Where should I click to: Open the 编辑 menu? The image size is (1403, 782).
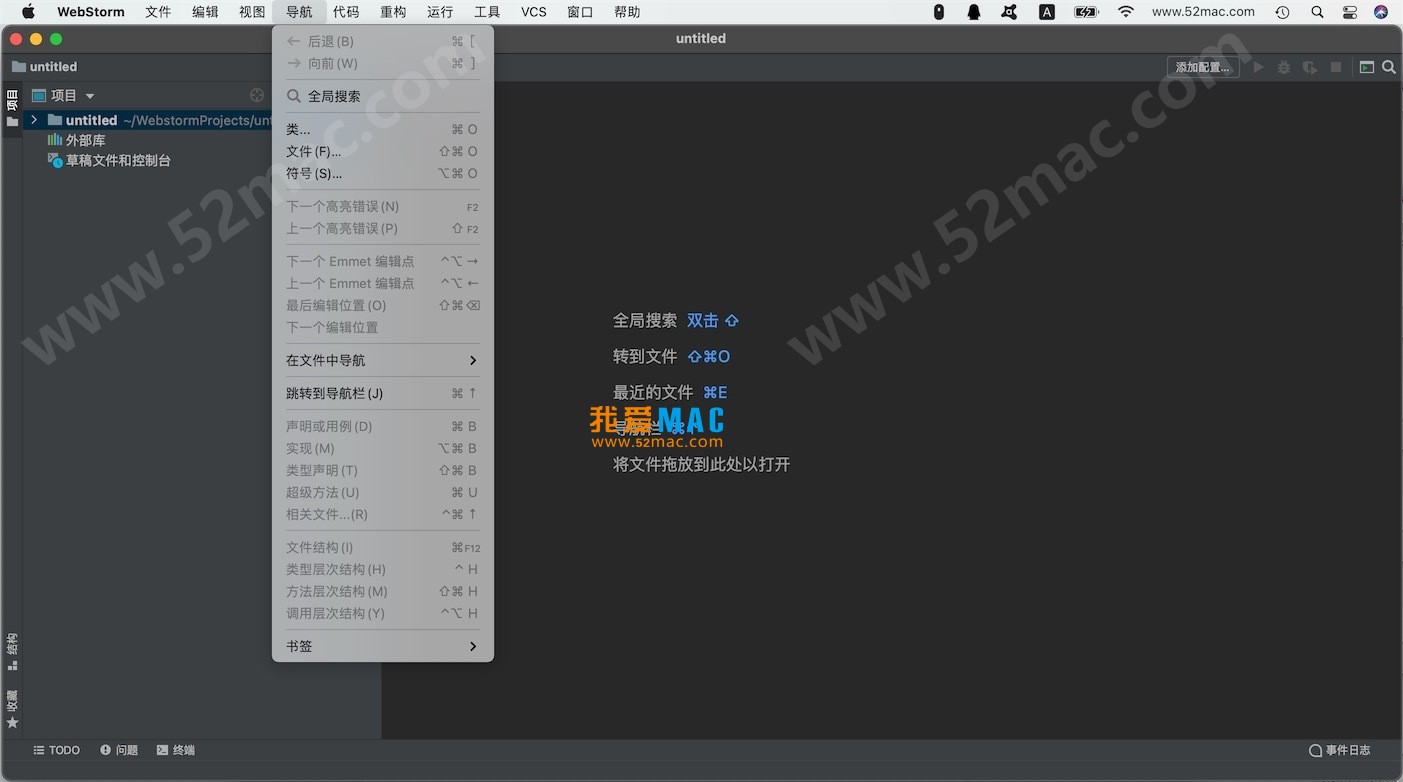point(205,12)
